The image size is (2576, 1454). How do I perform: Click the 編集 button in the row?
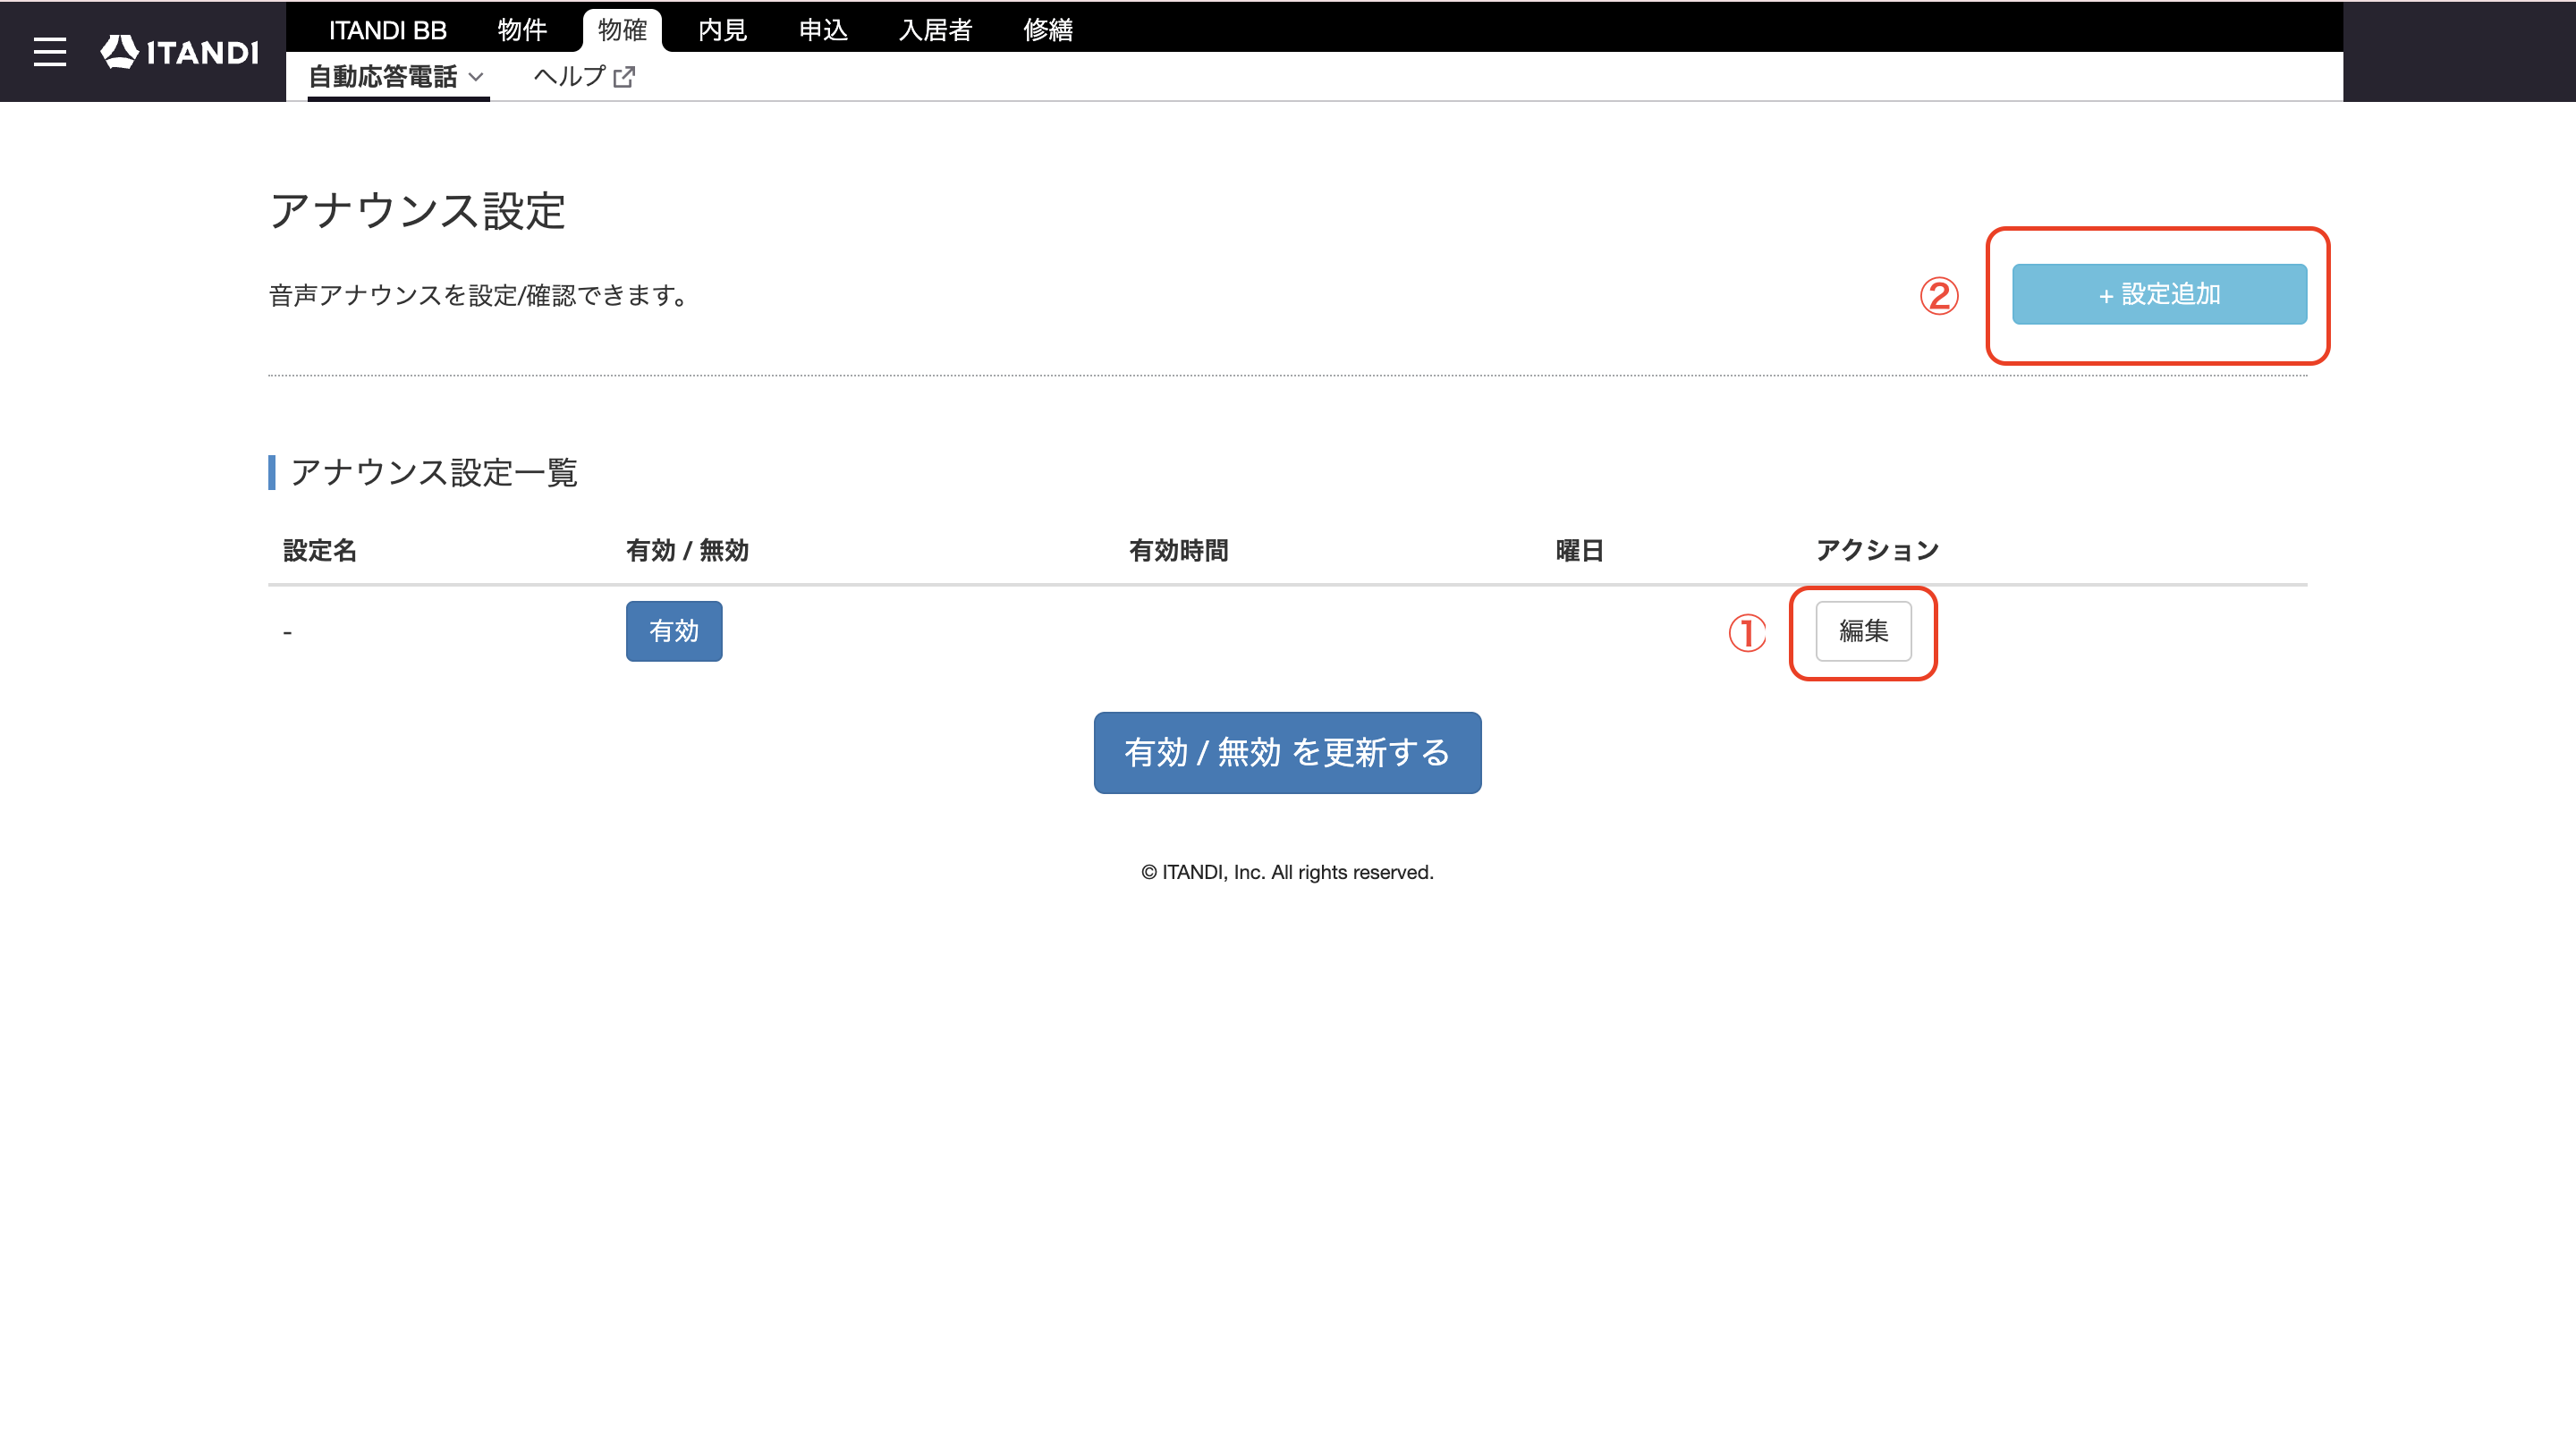coord(1863,631)
